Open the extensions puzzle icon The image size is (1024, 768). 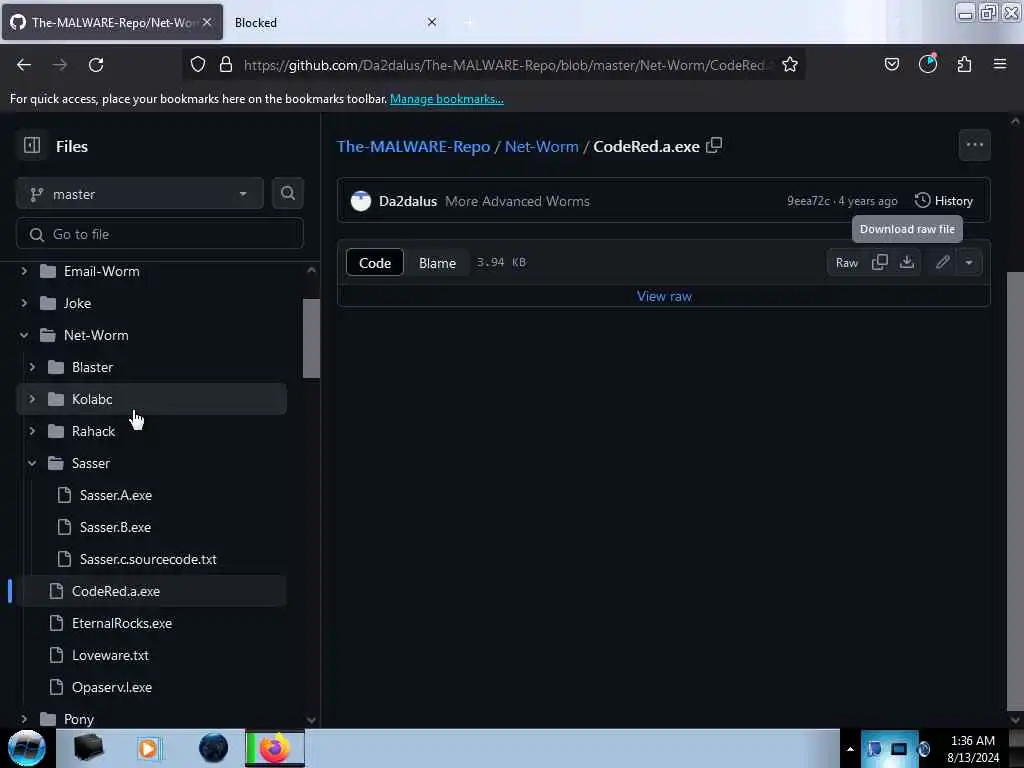point(964,64)
